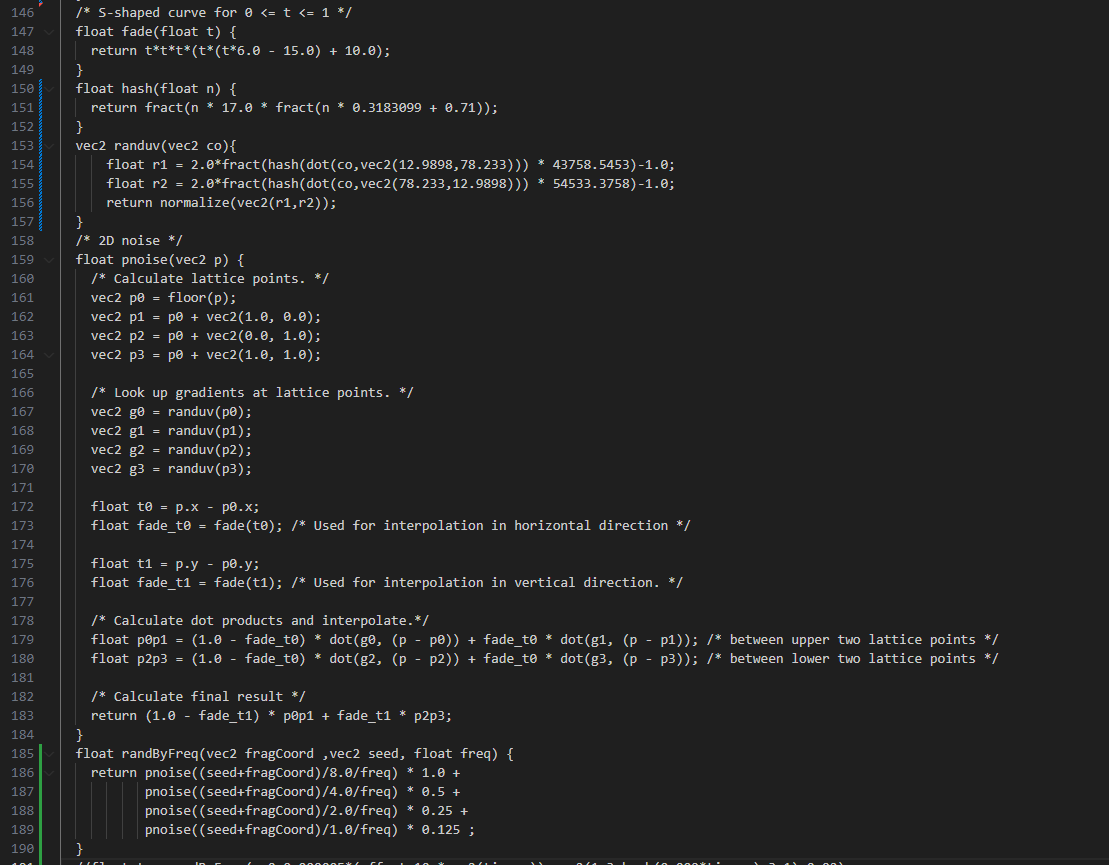Collapse the multi-line return statement at line 186
Image resolution: width=1109 pixels, height=865 pixels.
pos(51,773)
